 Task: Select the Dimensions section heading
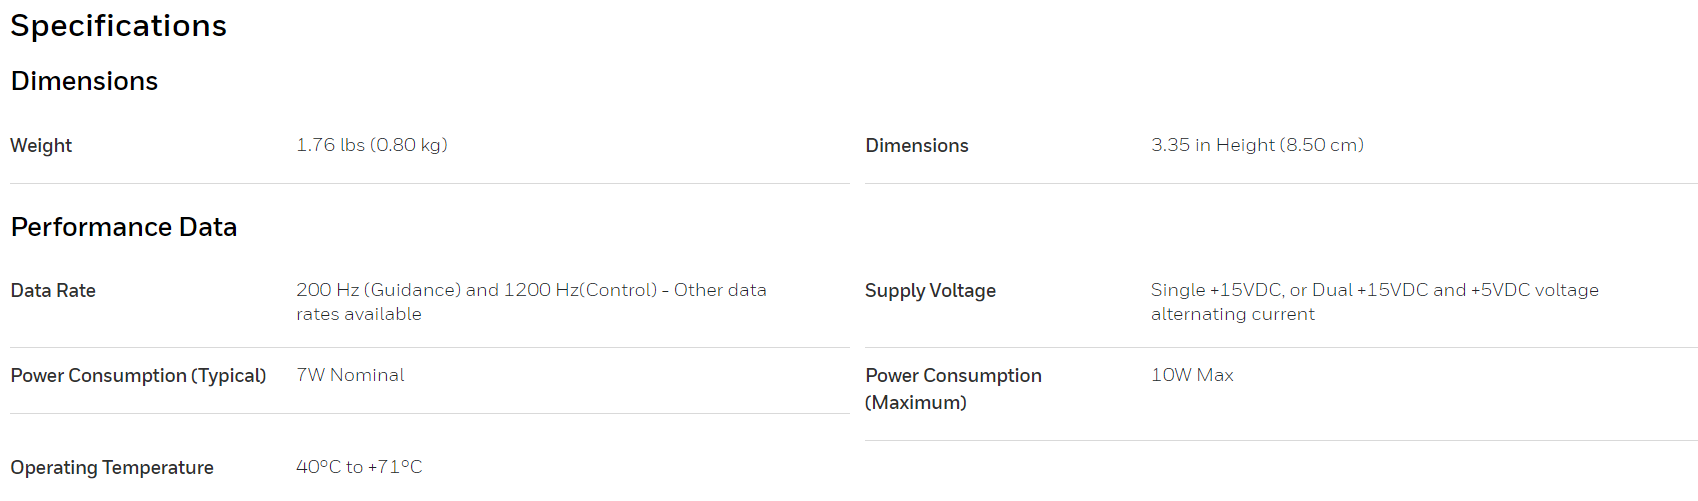tap(84, 81)
